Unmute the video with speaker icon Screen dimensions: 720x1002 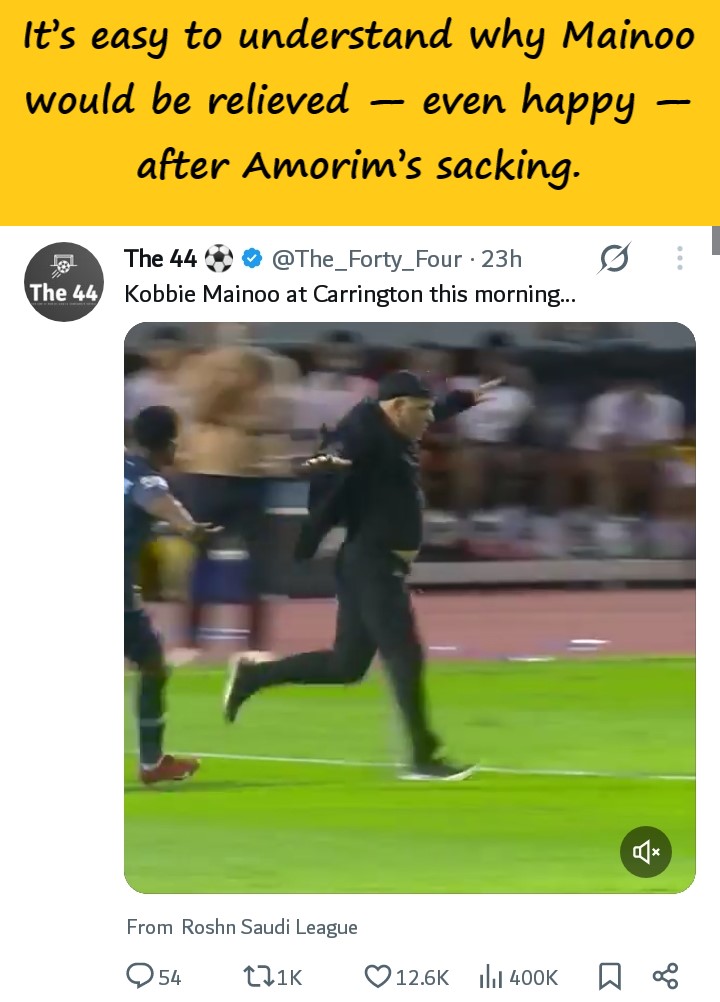coord(645,852)
